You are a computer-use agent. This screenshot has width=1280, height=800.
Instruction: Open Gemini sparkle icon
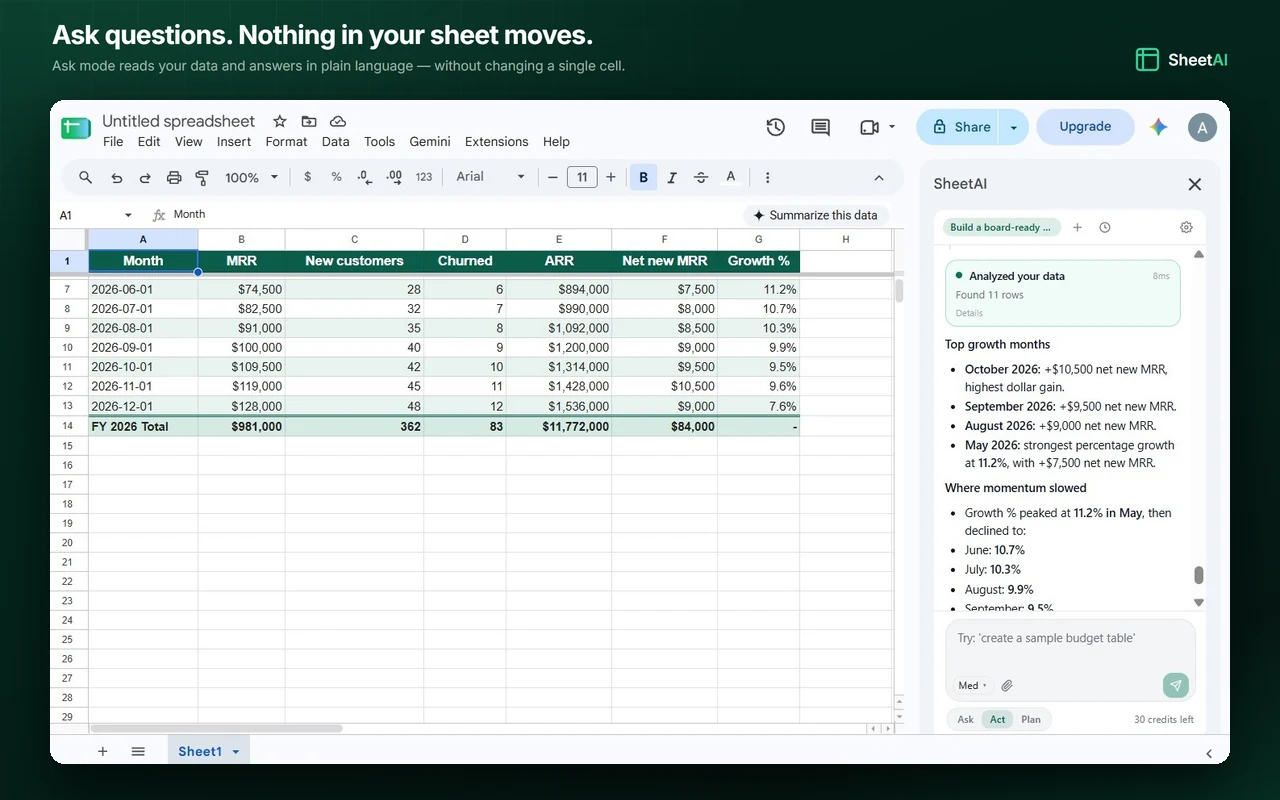click(x=1159, y=127)
